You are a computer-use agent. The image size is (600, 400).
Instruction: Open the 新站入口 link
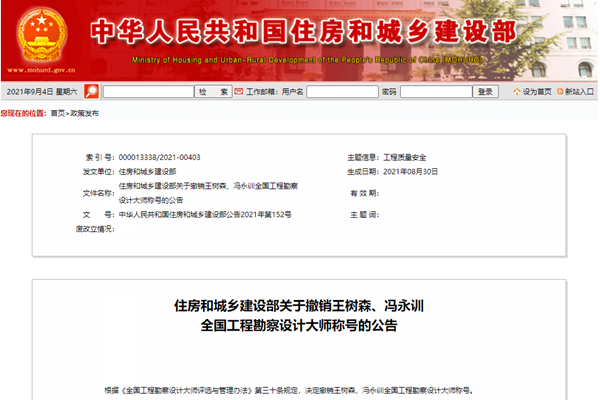580,92
